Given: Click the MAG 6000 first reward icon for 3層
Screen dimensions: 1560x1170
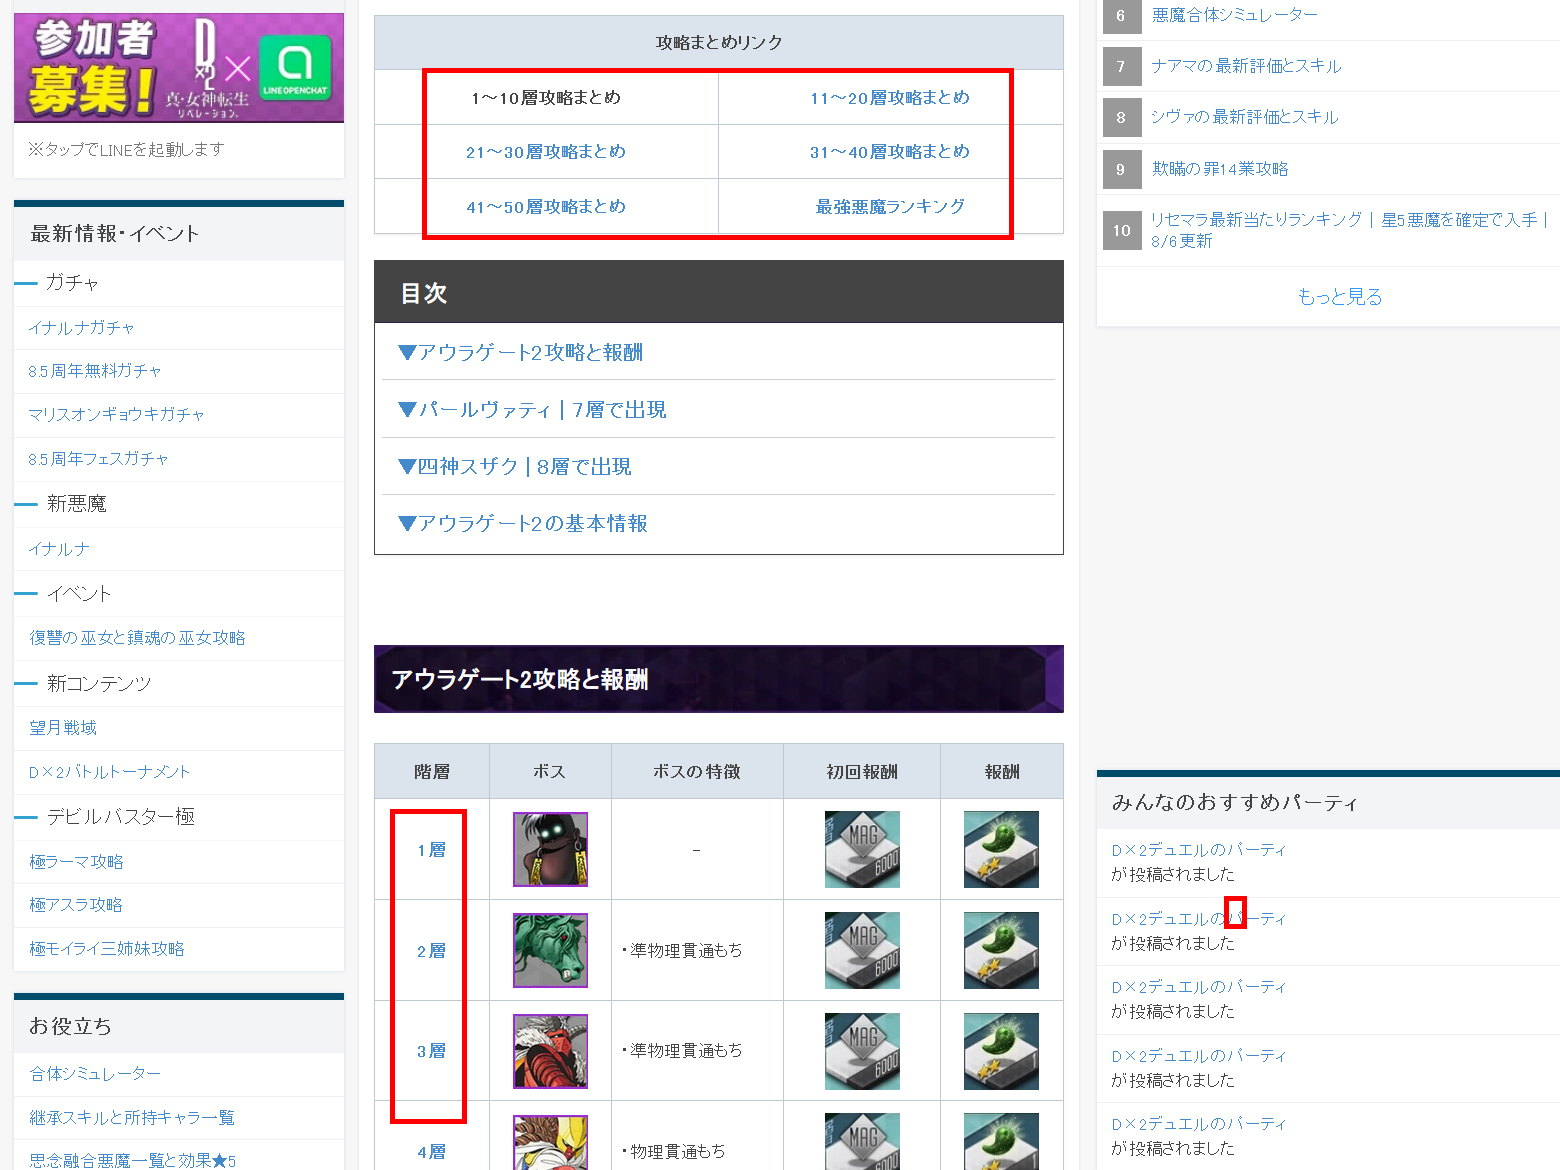Looking at the screenshot, I should (862, 1051).
